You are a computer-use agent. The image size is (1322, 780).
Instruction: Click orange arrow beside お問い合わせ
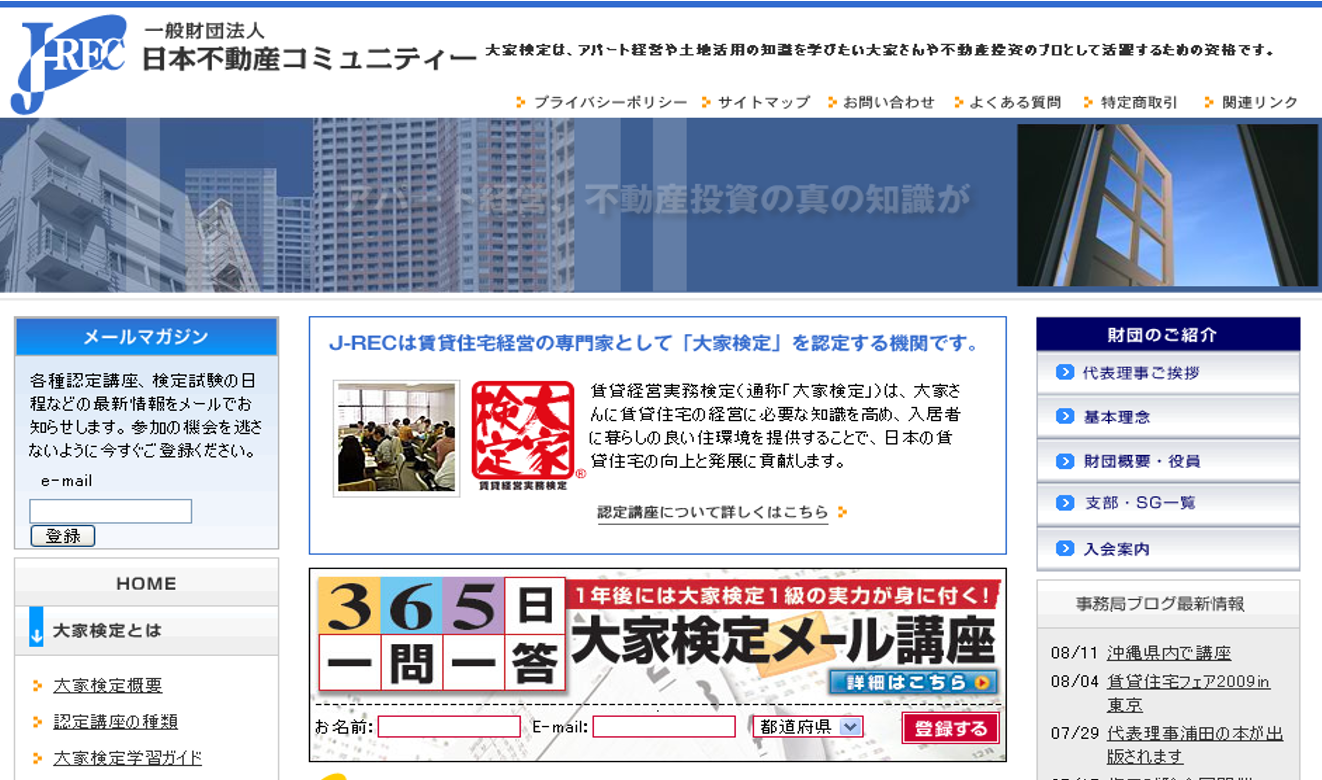pos(832,102)
